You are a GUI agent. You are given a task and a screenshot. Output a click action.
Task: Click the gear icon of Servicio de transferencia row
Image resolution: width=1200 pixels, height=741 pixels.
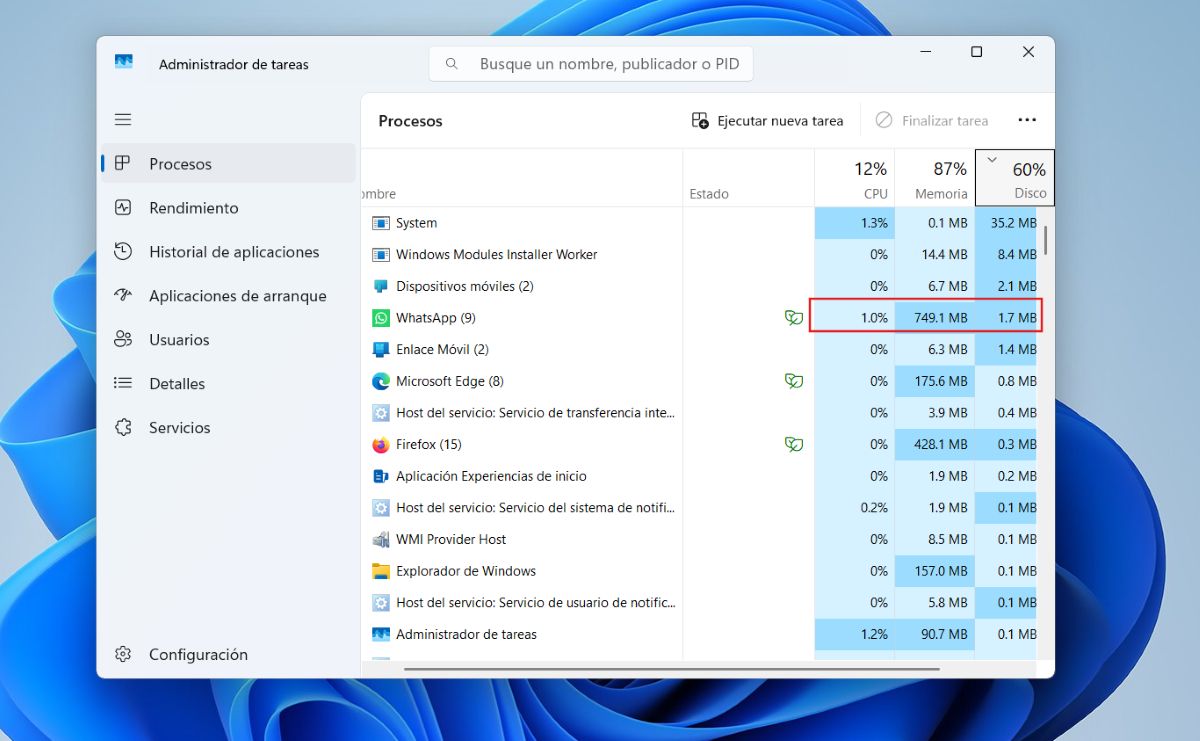(x=381, y=412)
